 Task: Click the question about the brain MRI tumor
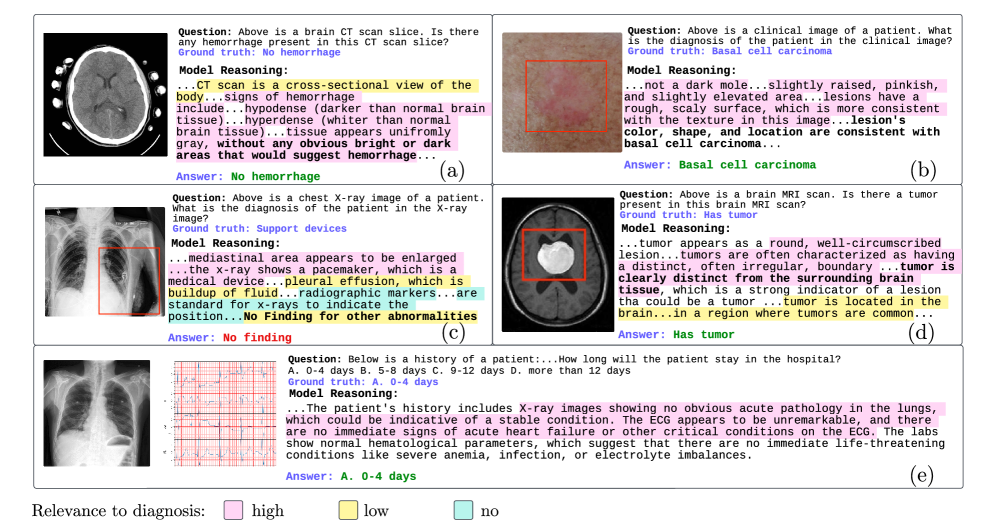click(x=779, y=200)
